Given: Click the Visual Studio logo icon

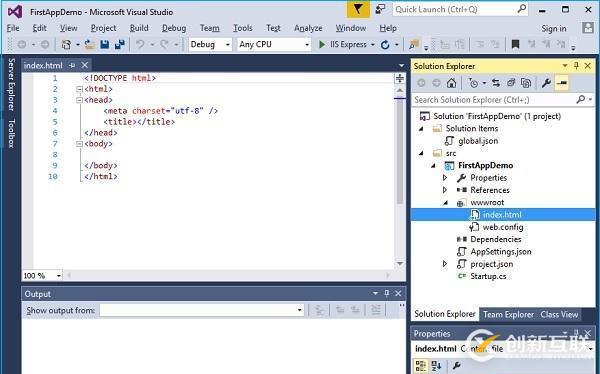Looking at the screenshot, I should click(15, 12).
